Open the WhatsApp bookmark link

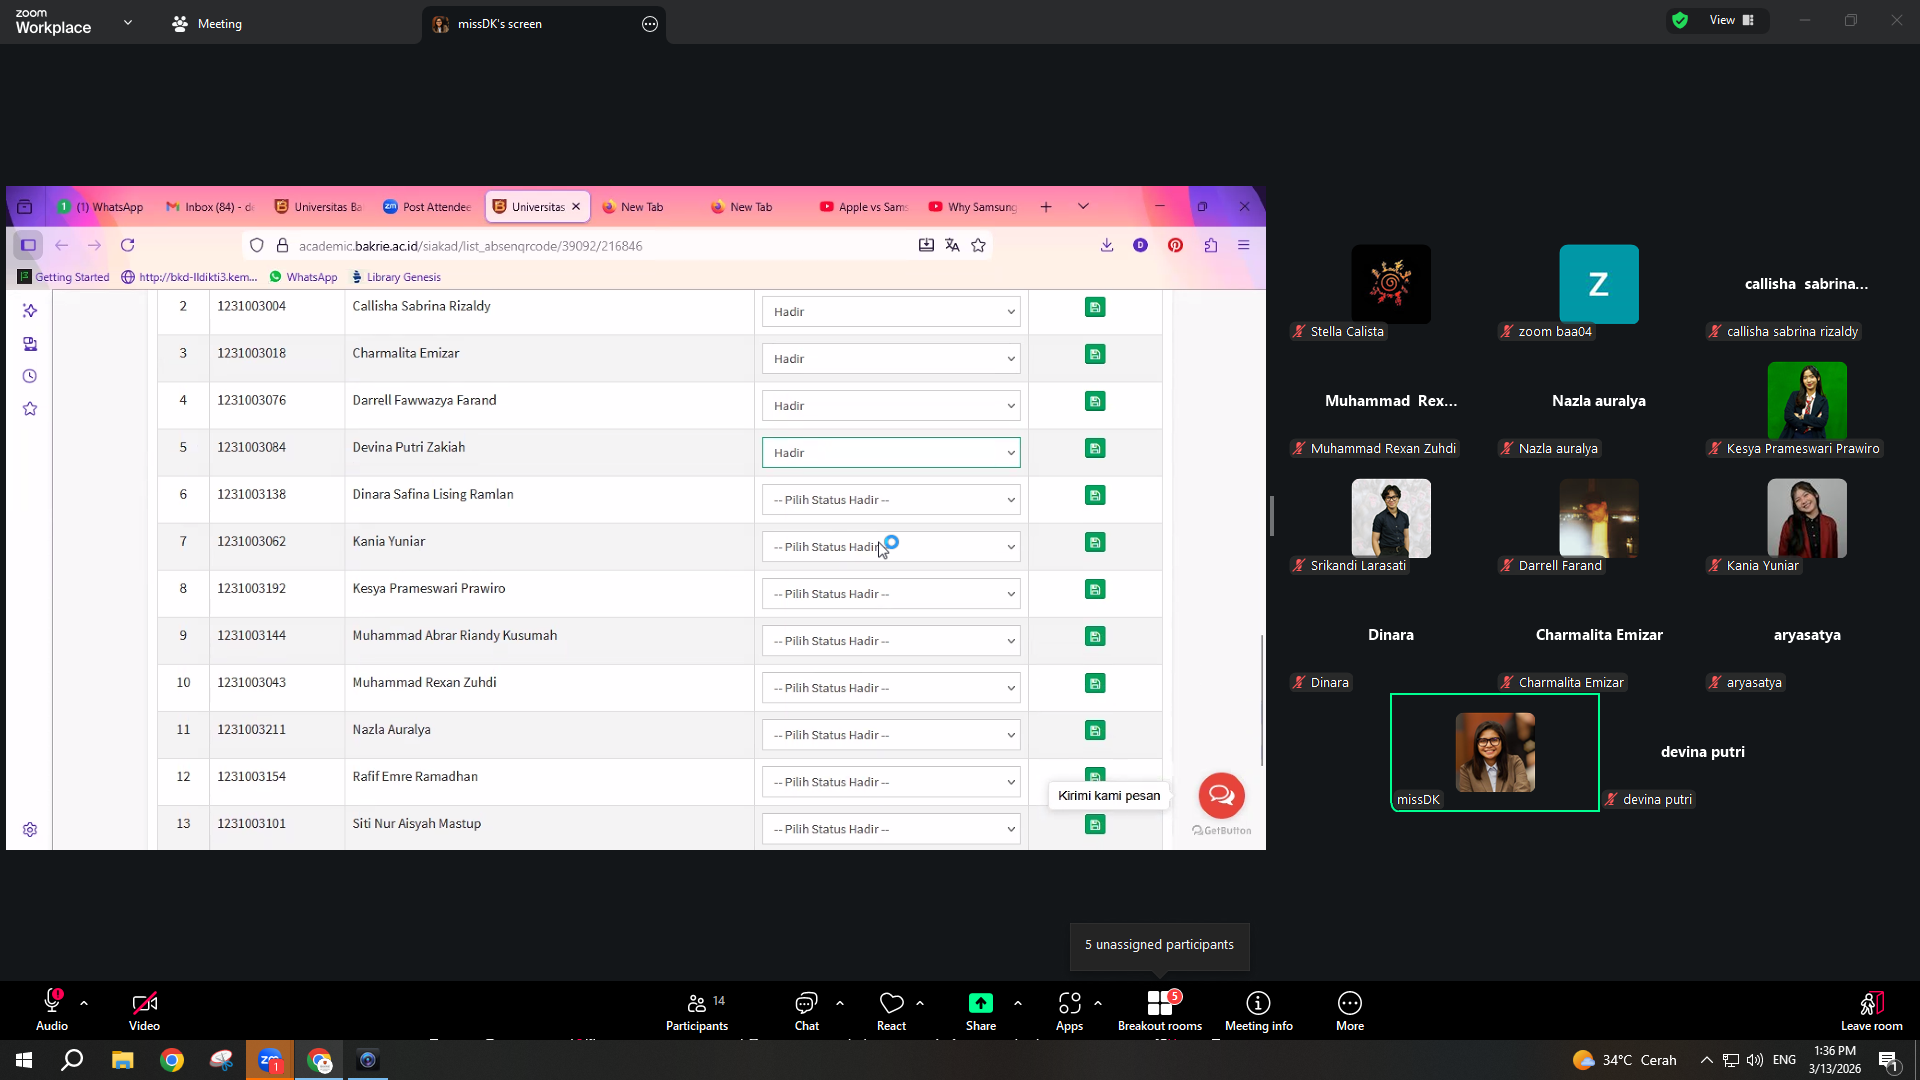click(x=304, y=277)
